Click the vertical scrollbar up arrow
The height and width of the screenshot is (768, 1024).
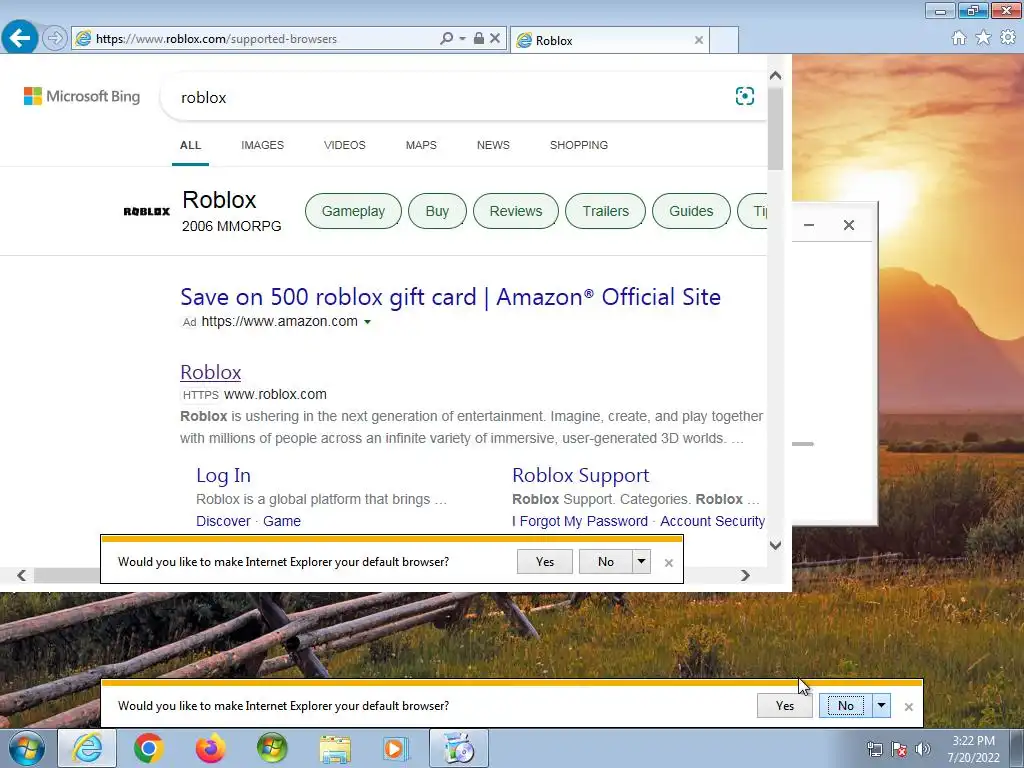coord(775,76)
